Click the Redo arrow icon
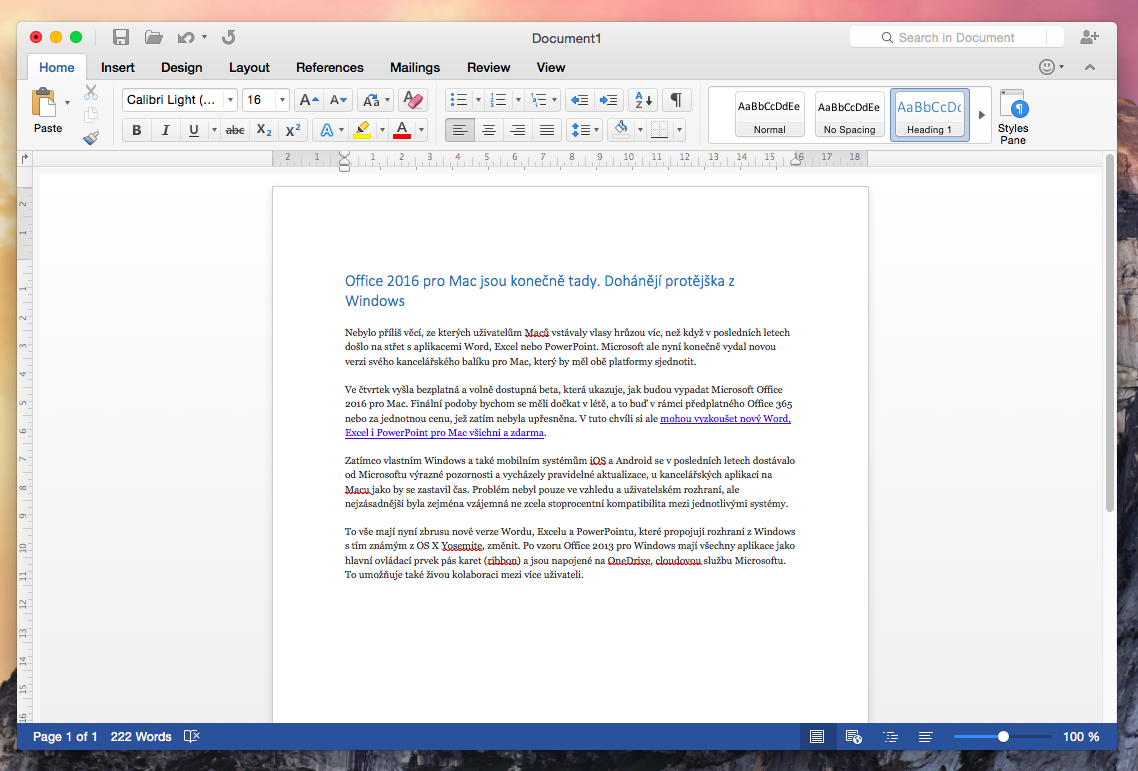 click(229, 38)
